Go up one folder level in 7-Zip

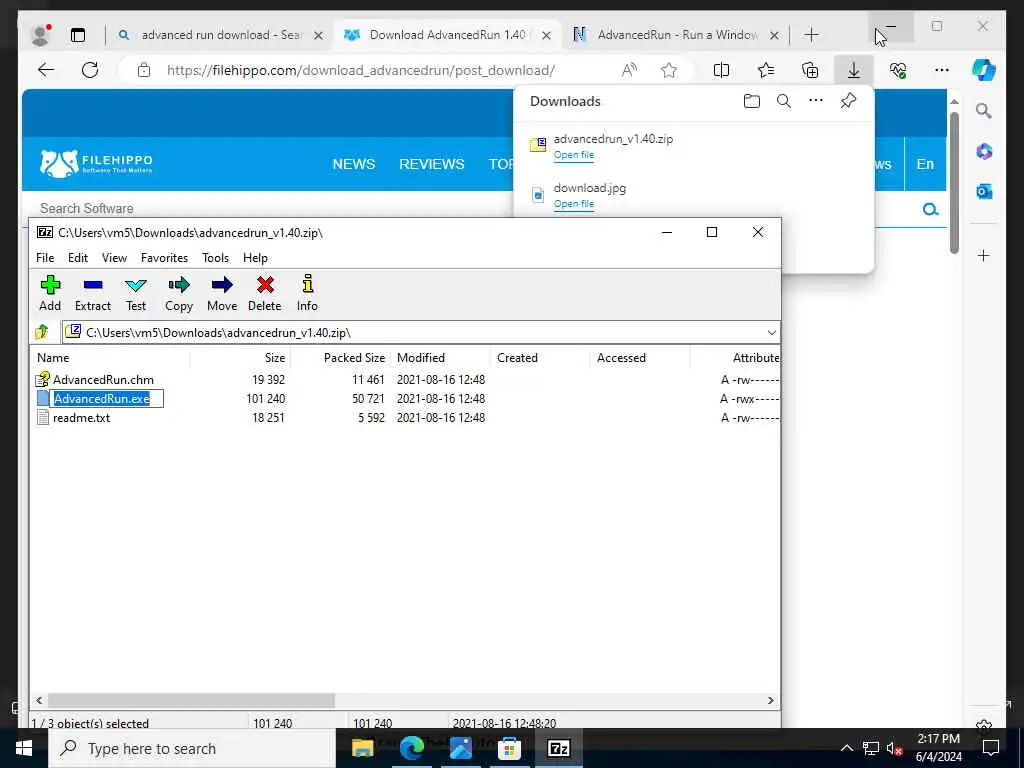click(42, 332)
